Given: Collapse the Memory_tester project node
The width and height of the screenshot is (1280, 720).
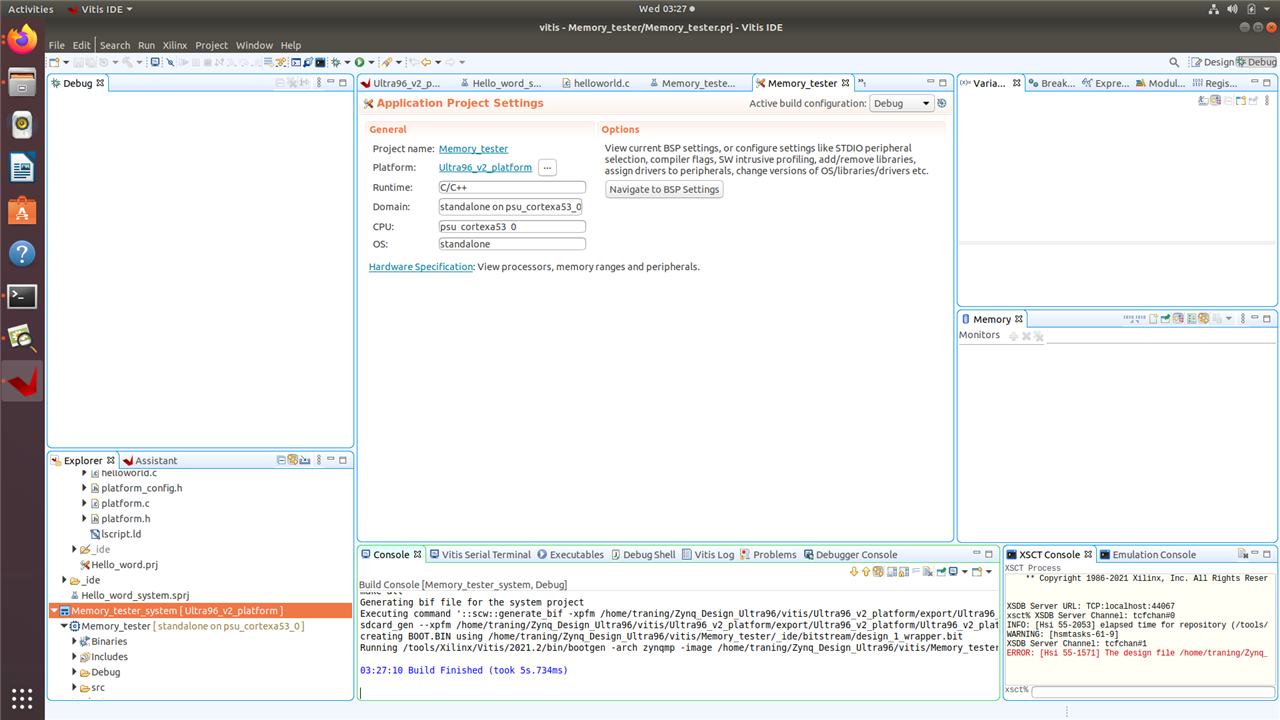Looking at the screenshot, I should coord(64,626).
